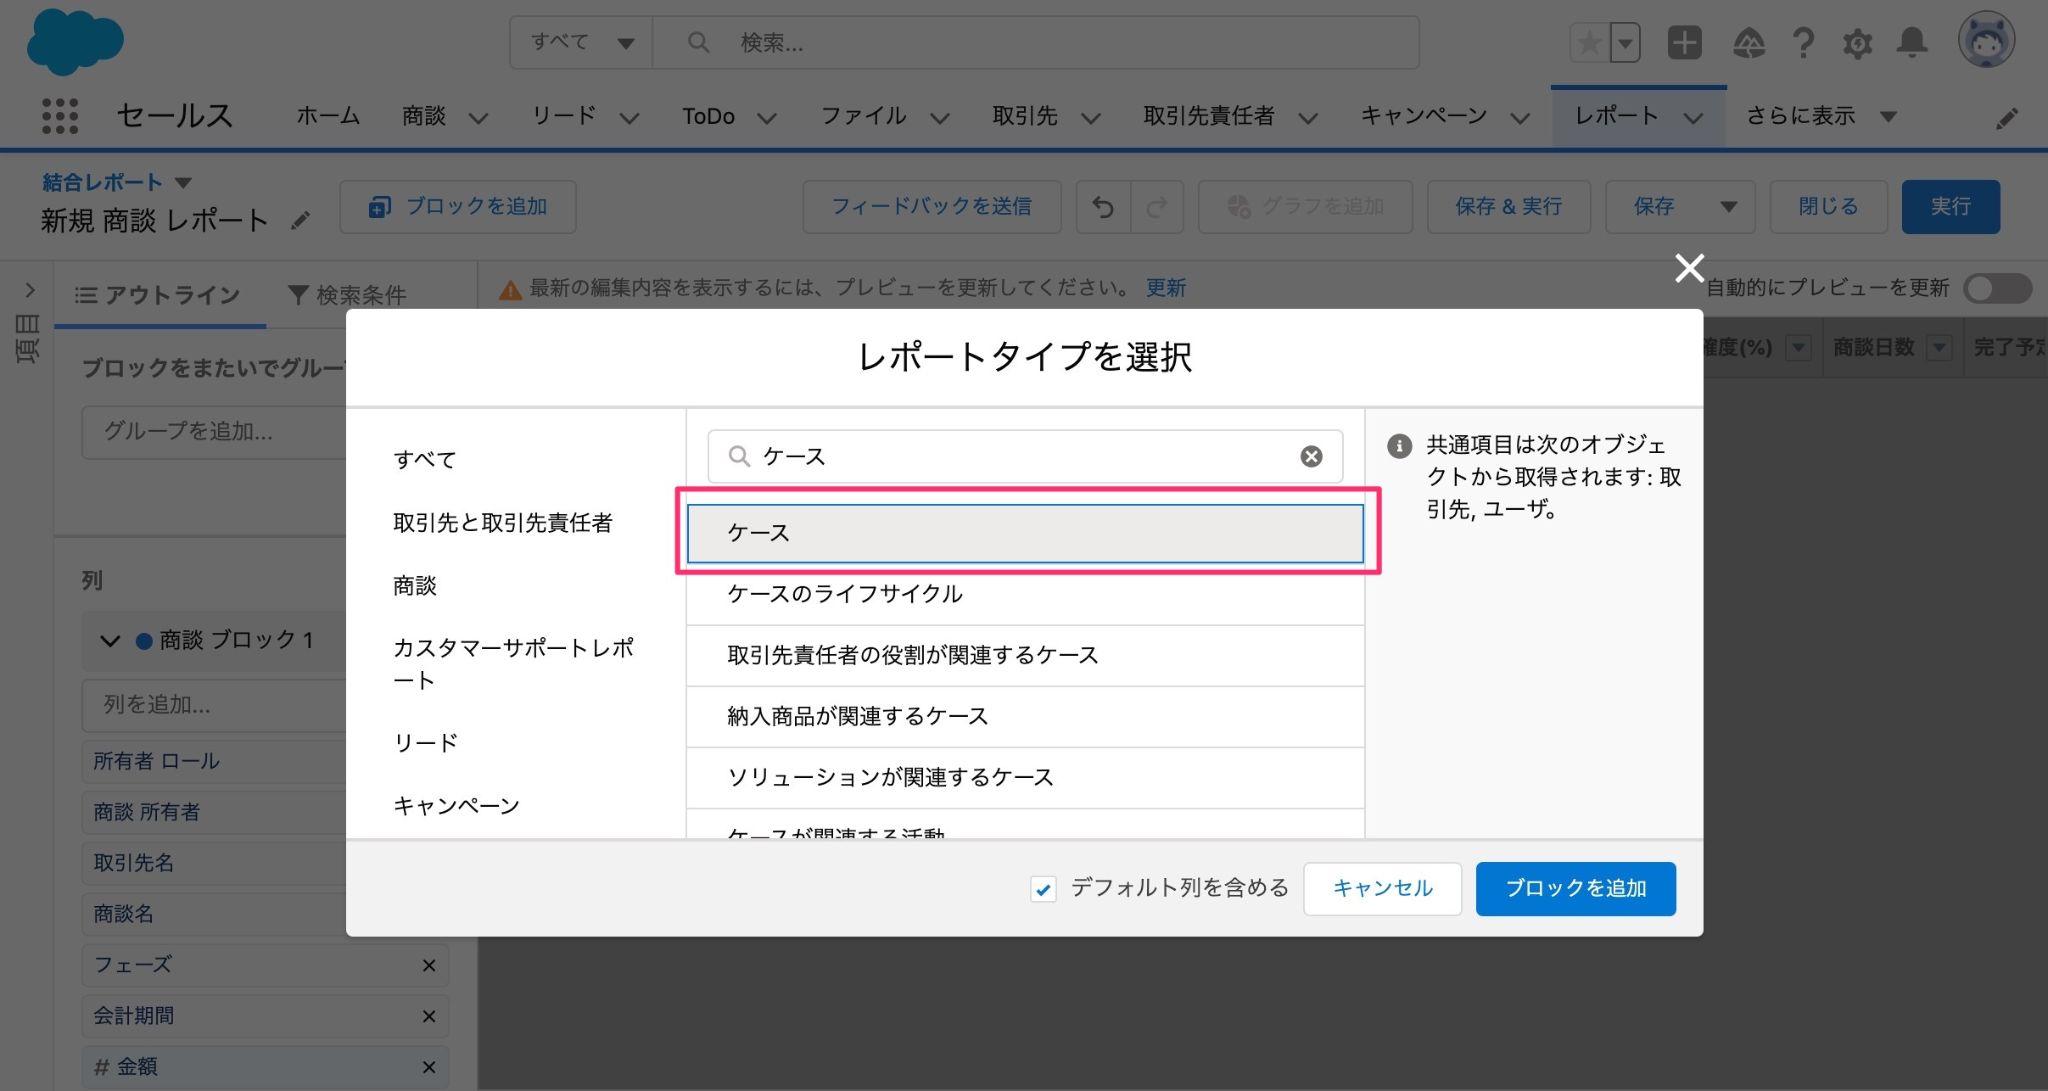Uncheck the デフォルト列を含める checkbox
This screenshot has width=2048, height=1091.
click(x=1043, y=889)
